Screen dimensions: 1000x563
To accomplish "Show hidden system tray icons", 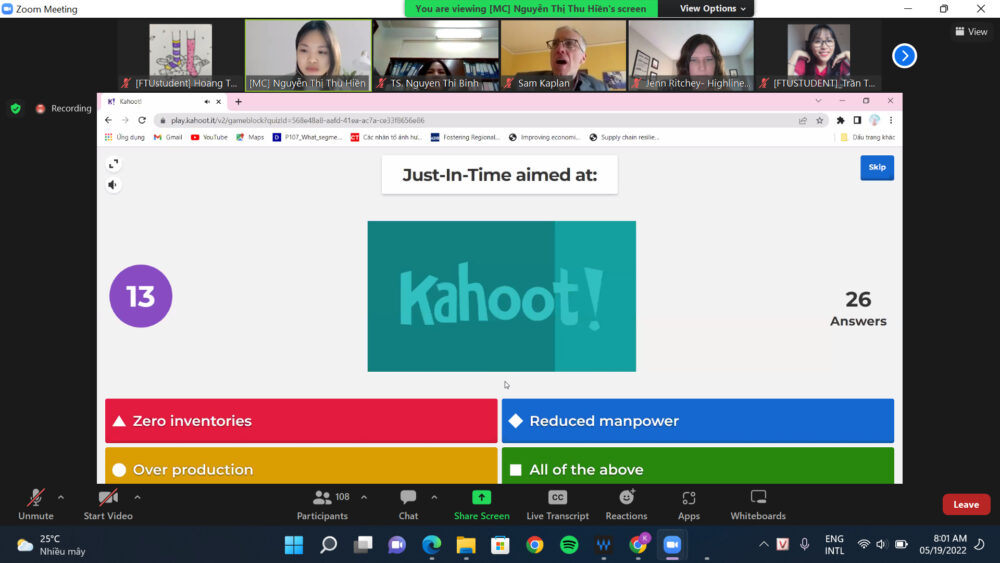I will pos(763,544).
